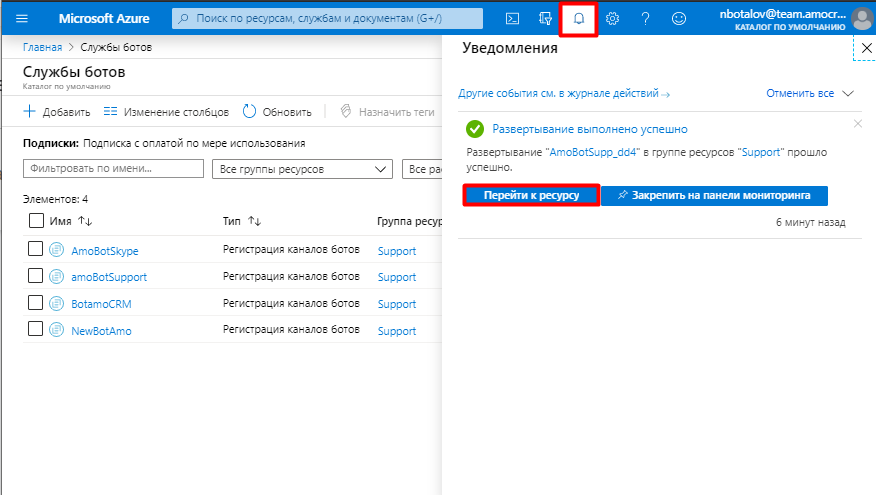Open the amoBotSupport bot link

click(x=109, y=277)
